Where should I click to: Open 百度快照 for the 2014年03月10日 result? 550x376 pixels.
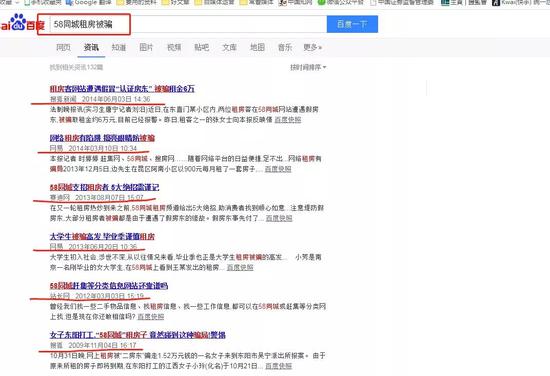(x=278, y=169)
